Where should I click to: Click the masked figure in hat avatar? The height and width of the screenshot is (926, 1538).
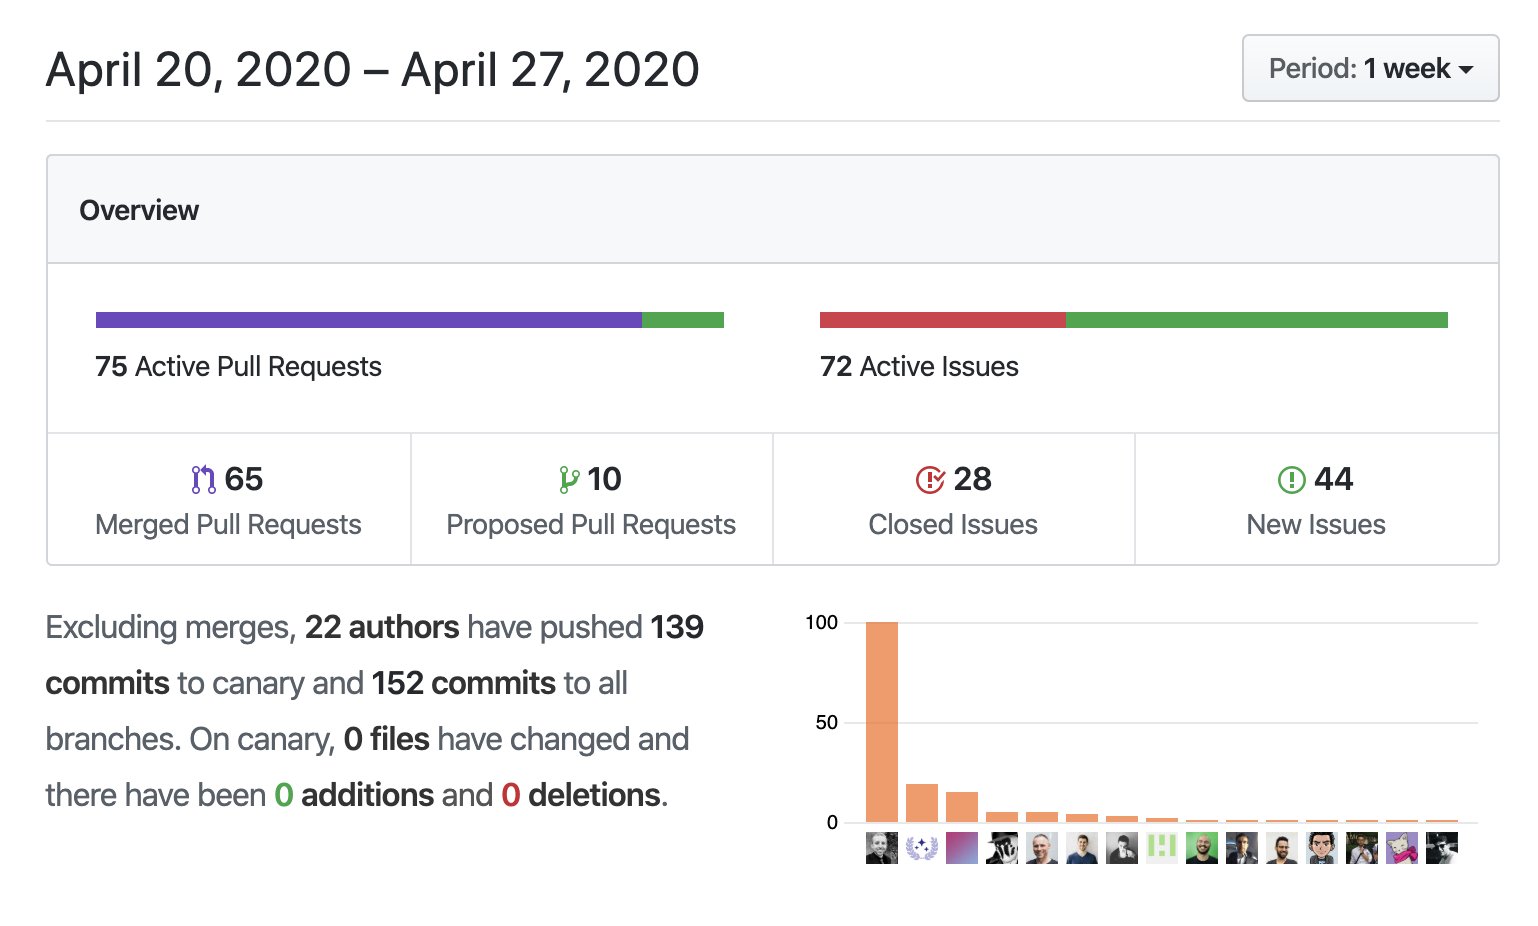pyautogui.click(x=1002, y=848)
